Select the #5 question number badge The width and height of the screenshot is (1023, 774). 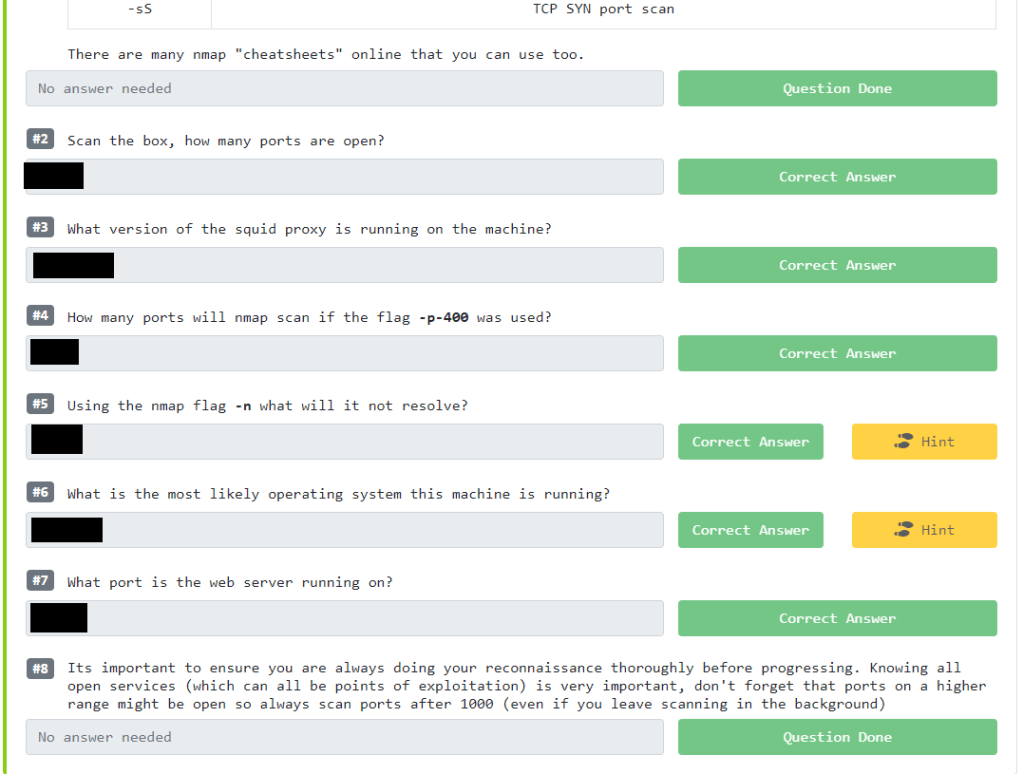pos(40,404)
